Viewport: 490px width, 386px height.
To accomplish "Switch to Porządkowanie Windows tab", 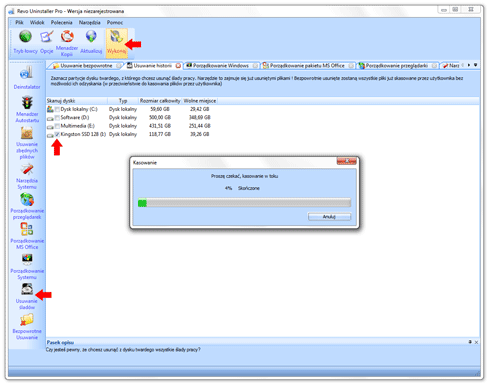I will (221, 66).
